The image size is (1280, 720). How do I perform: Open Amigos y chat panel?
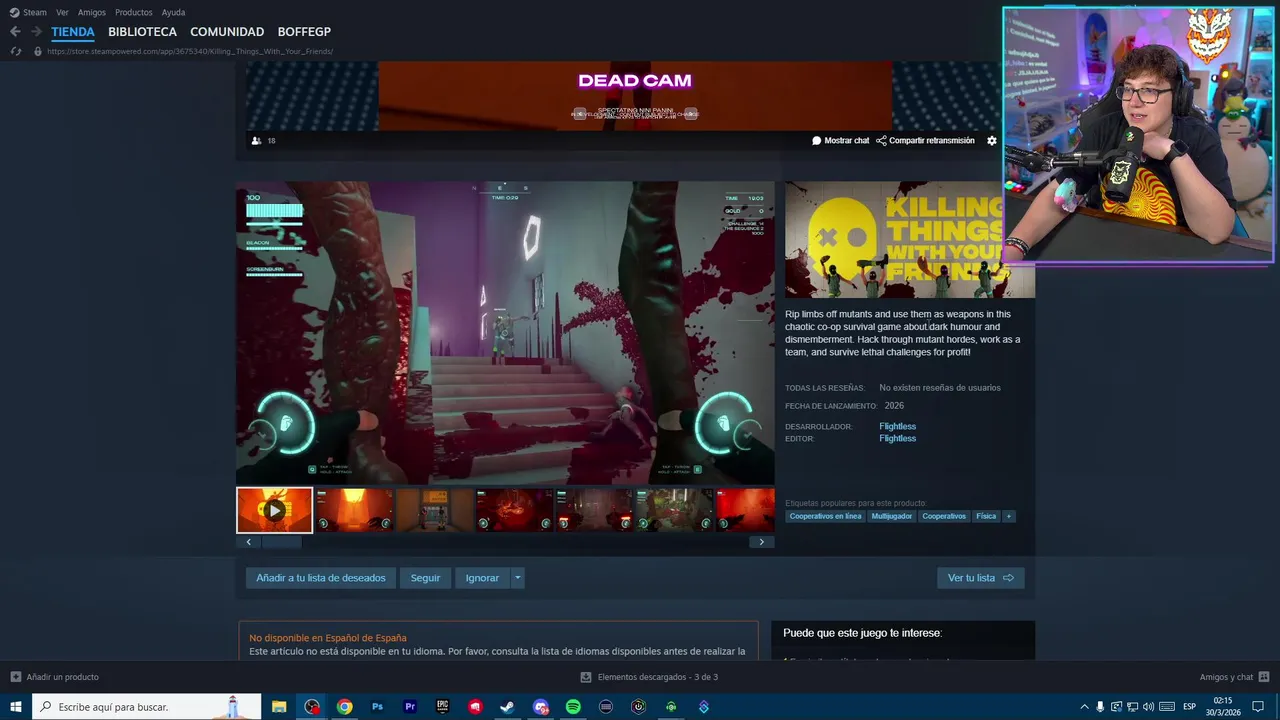[1234, 677]
